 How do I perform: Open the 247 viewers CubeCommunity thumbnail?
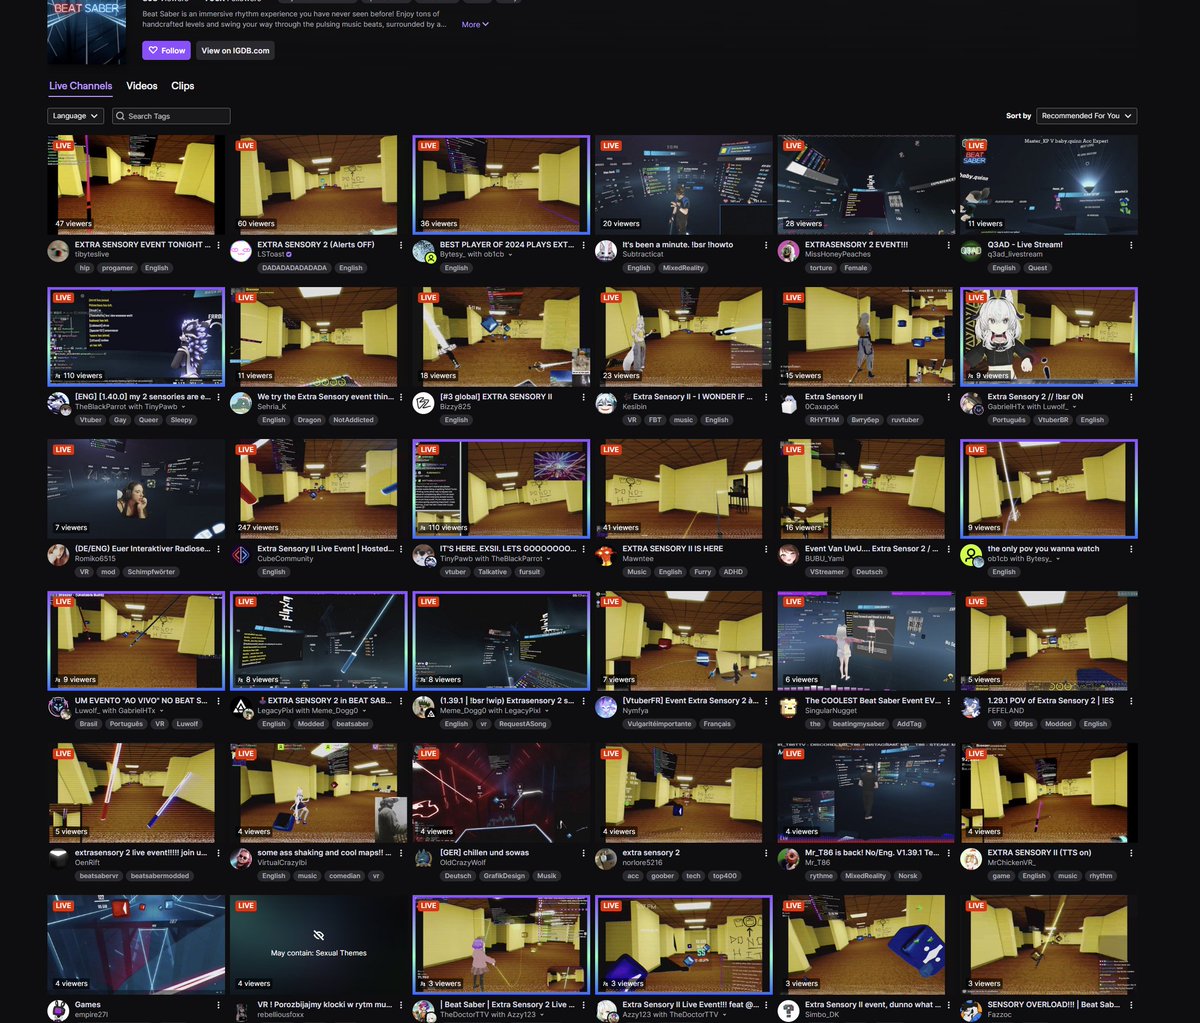(x=318, y=489)
